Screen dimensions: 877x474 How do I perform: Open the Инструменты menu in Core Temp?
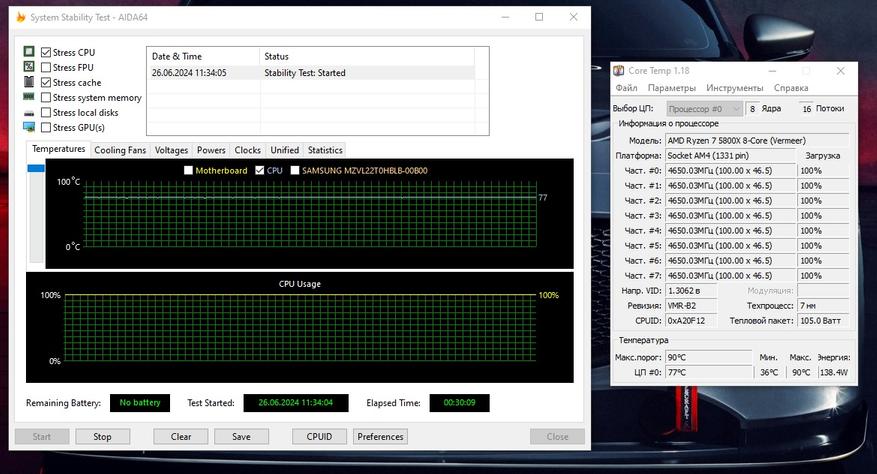pos(734,88)
